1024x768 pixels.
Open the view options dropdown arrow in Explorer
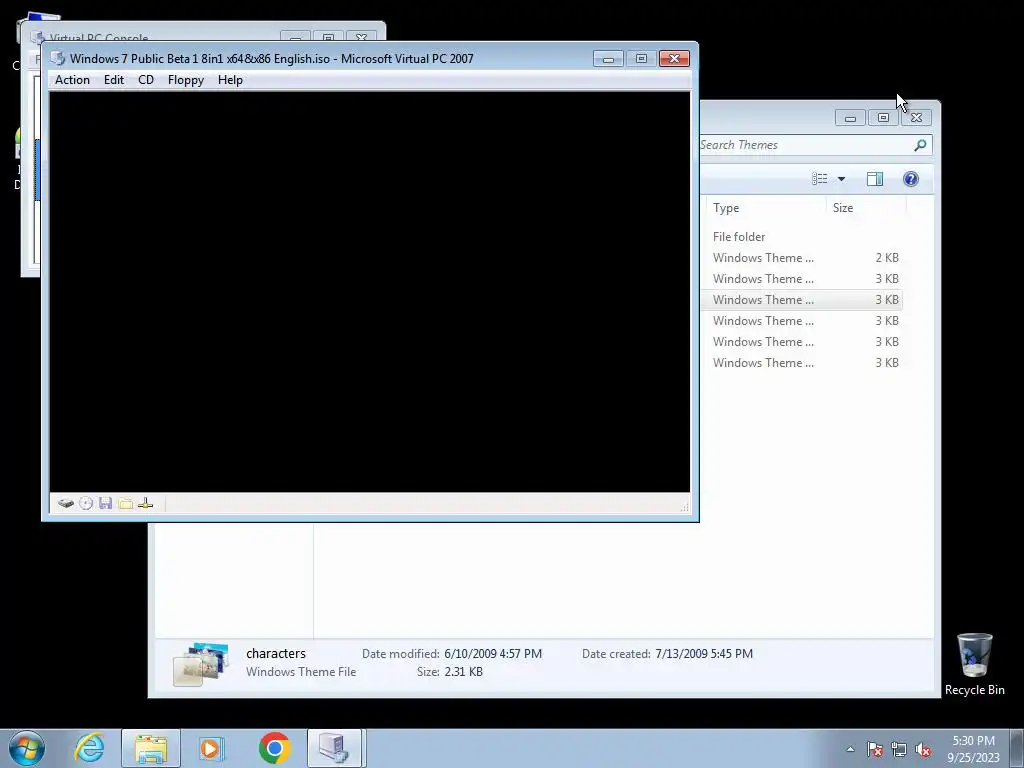click(841, 179)
